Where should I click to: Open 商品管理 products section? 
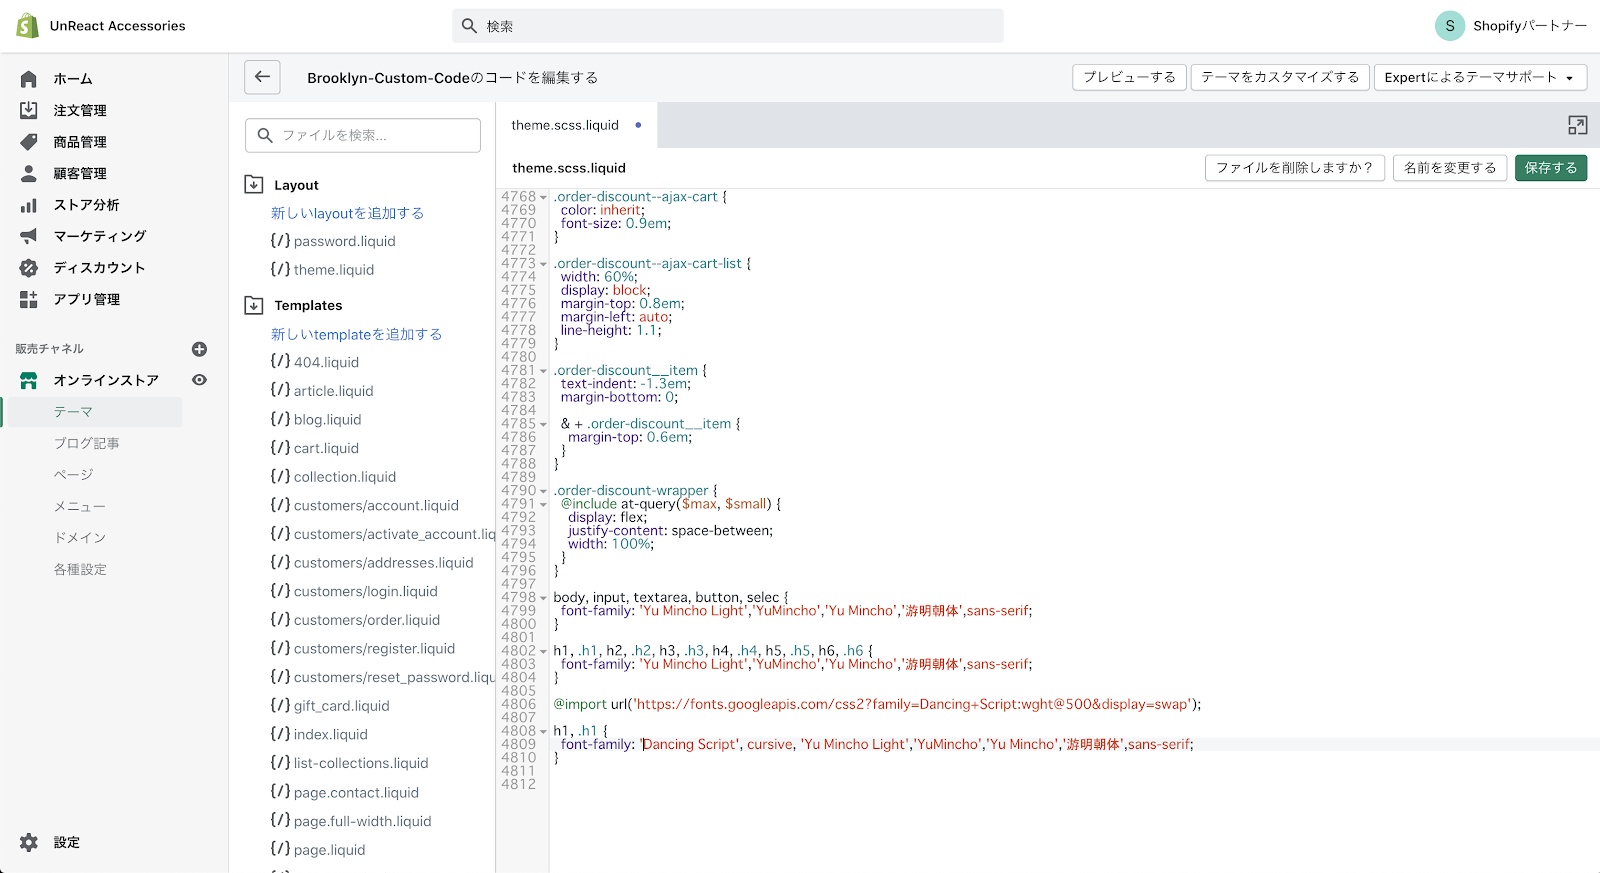coord(79,142)
